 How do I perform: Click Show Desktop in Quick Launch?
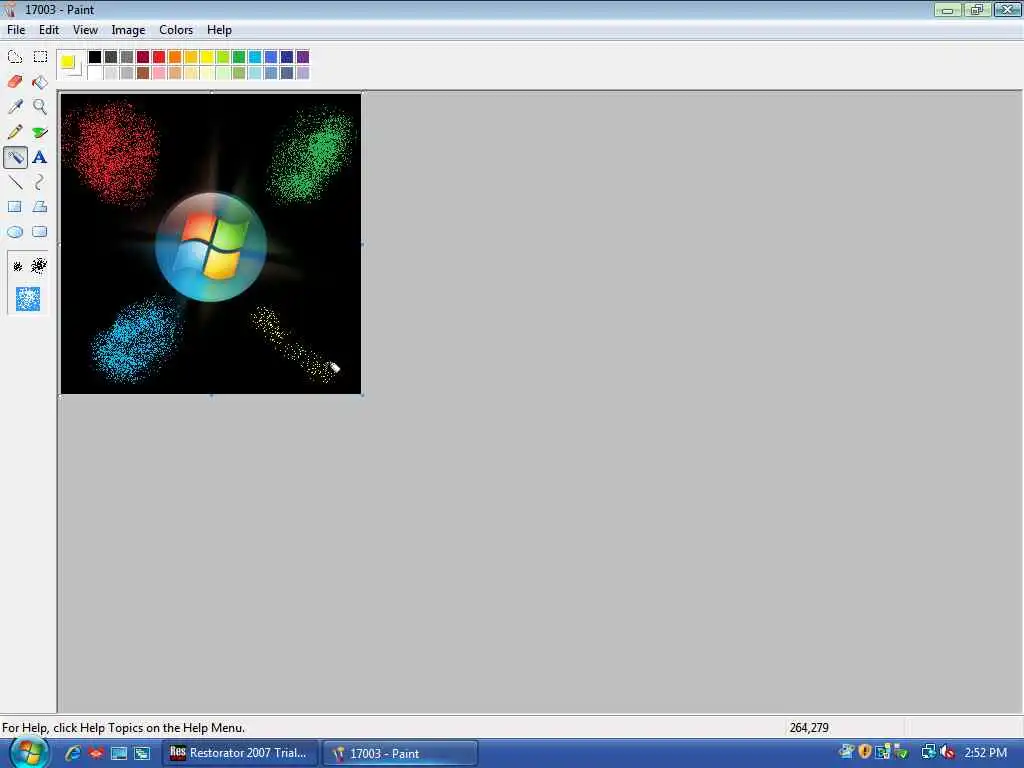click(119, 753)
